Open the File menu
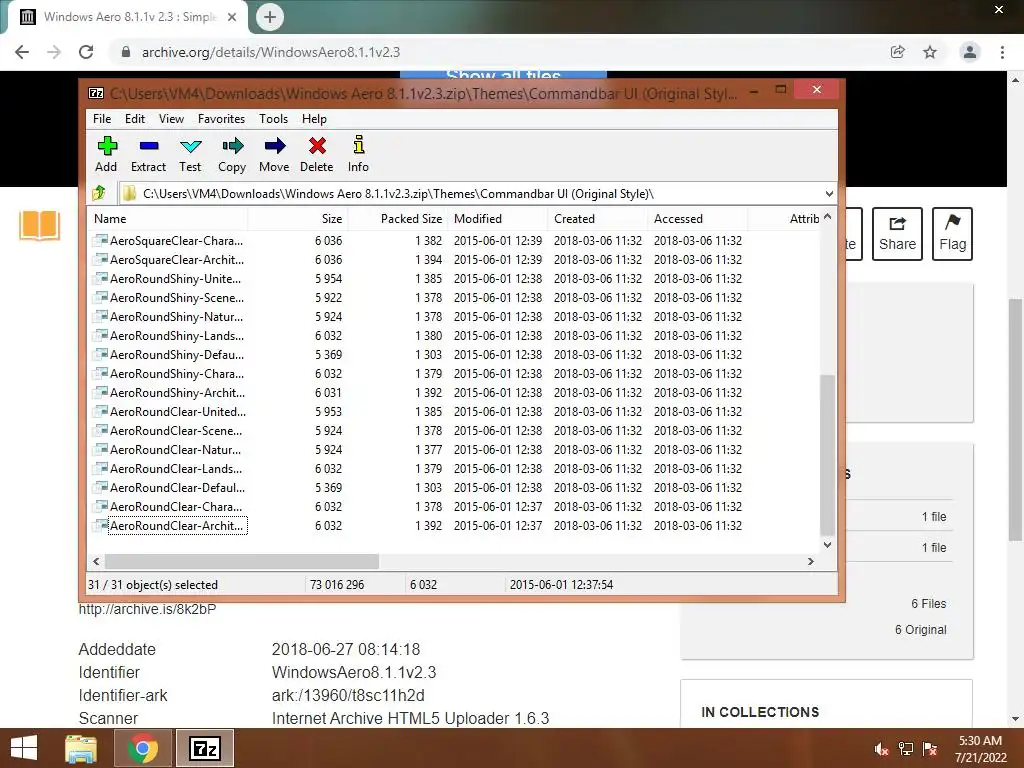This screenshot has width=1024, height=768. click(102, 119)
